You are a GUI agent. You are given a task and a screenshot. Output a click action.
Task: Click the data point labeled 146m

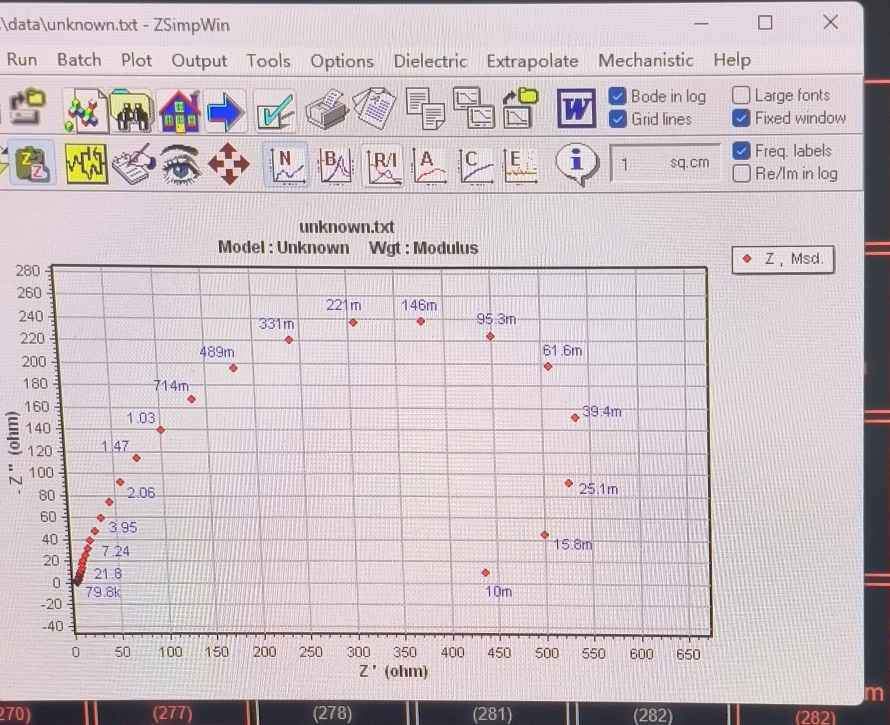[x=421, y=321]
